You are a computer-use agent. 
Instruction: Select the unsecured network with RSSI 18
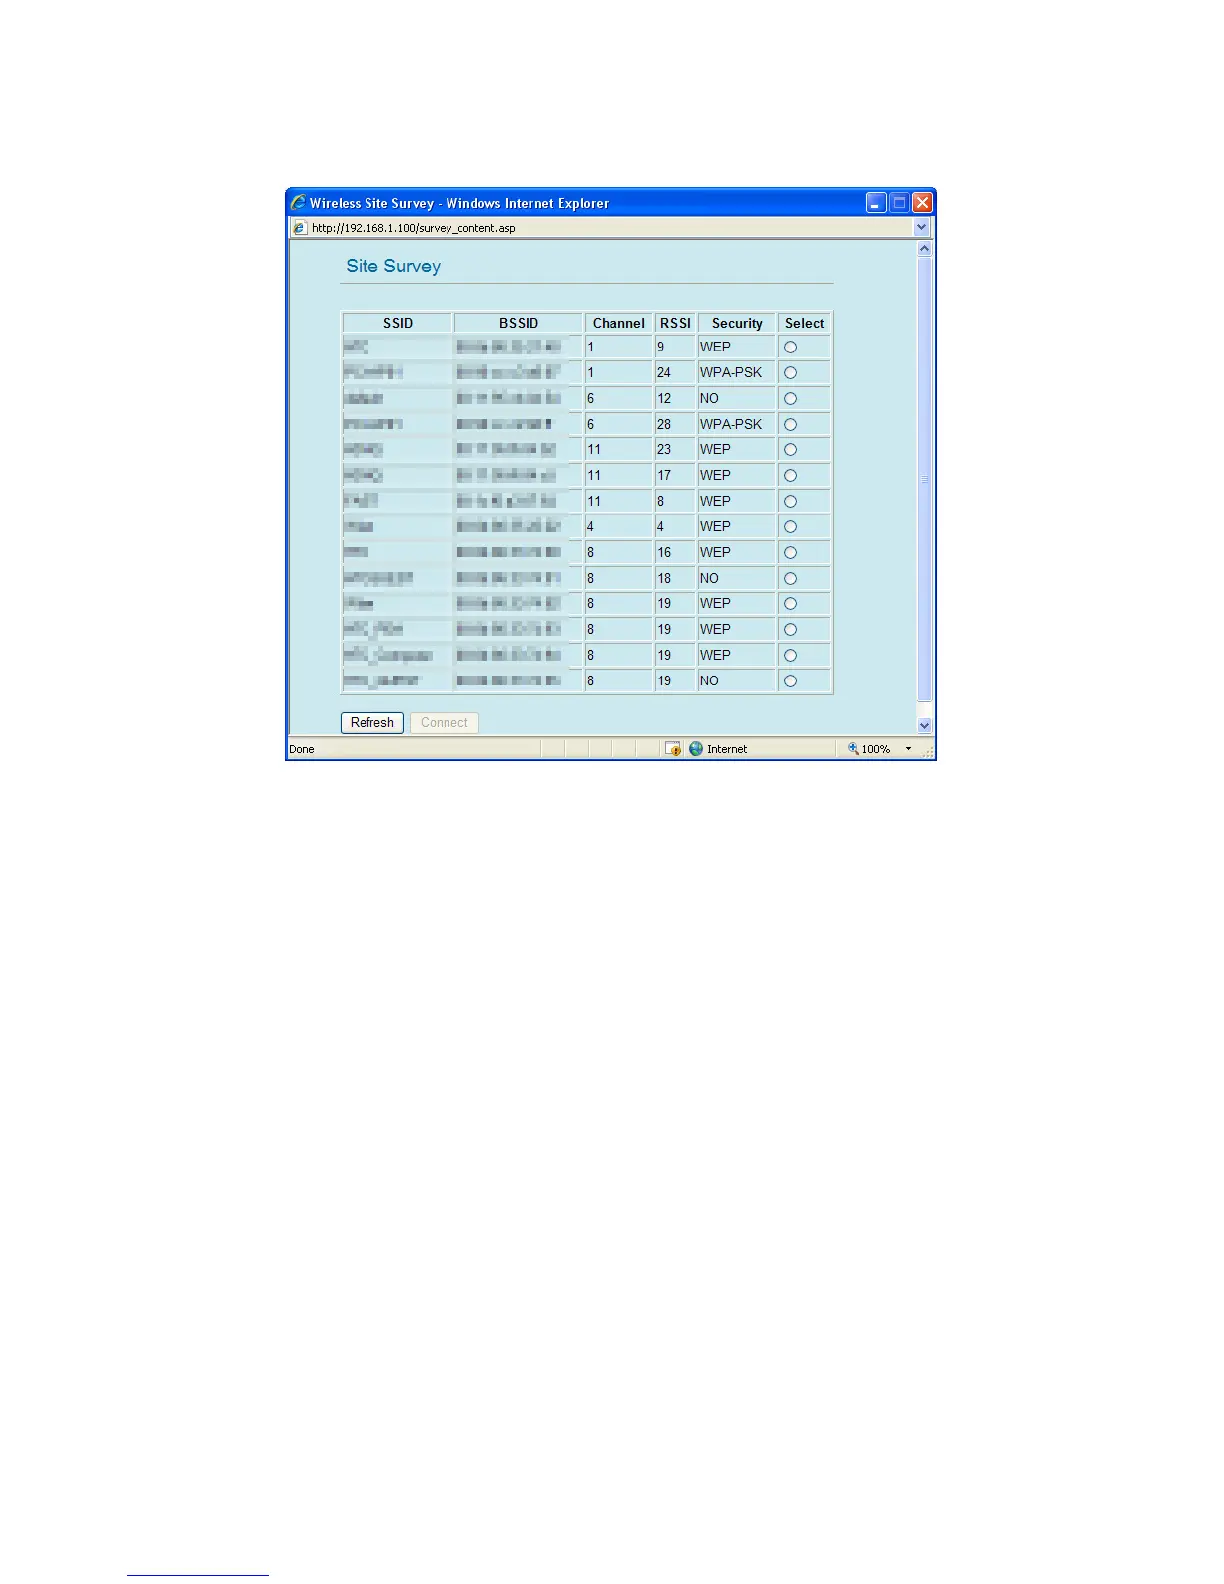790,579
